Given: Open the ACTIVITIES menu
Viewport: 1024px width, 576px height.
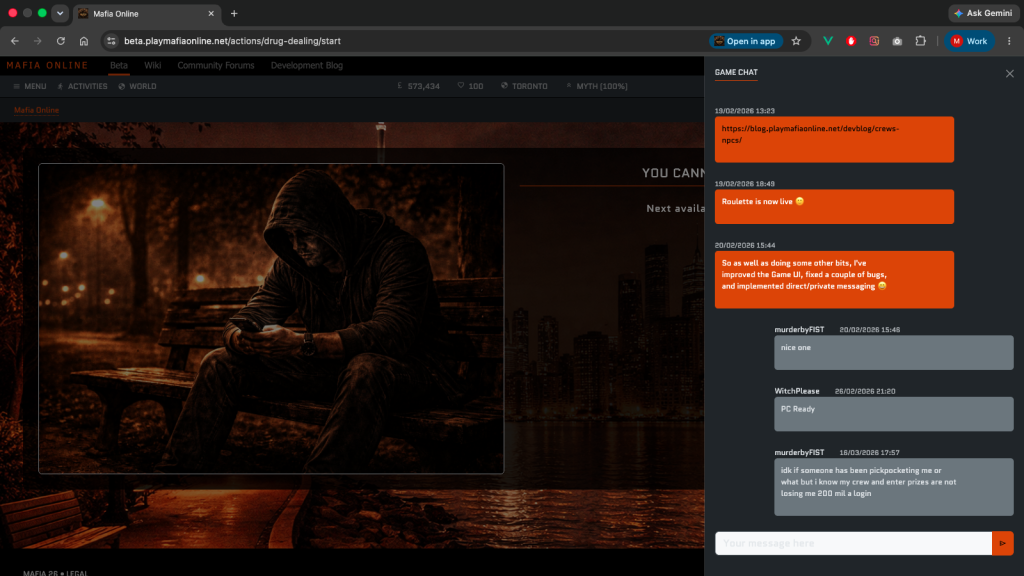Looking at the screenshot, I should pos(82,86).
